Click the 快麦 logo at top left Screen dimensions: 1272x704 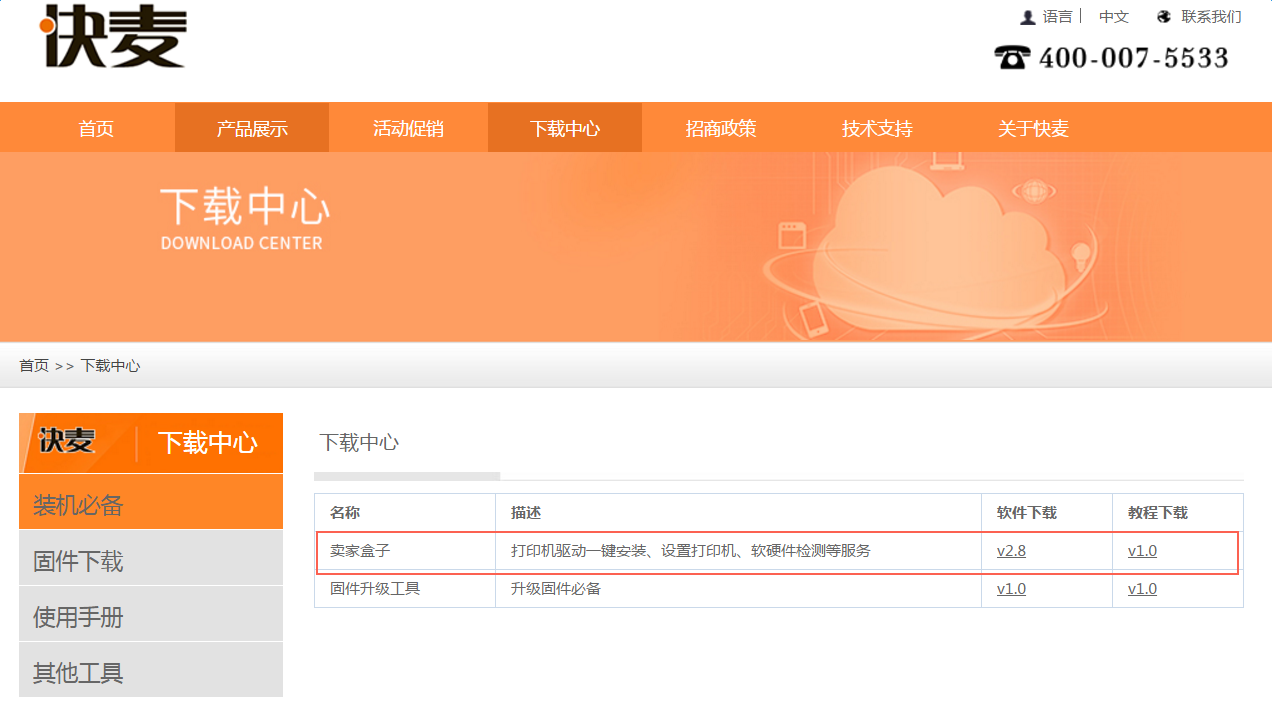112,35
